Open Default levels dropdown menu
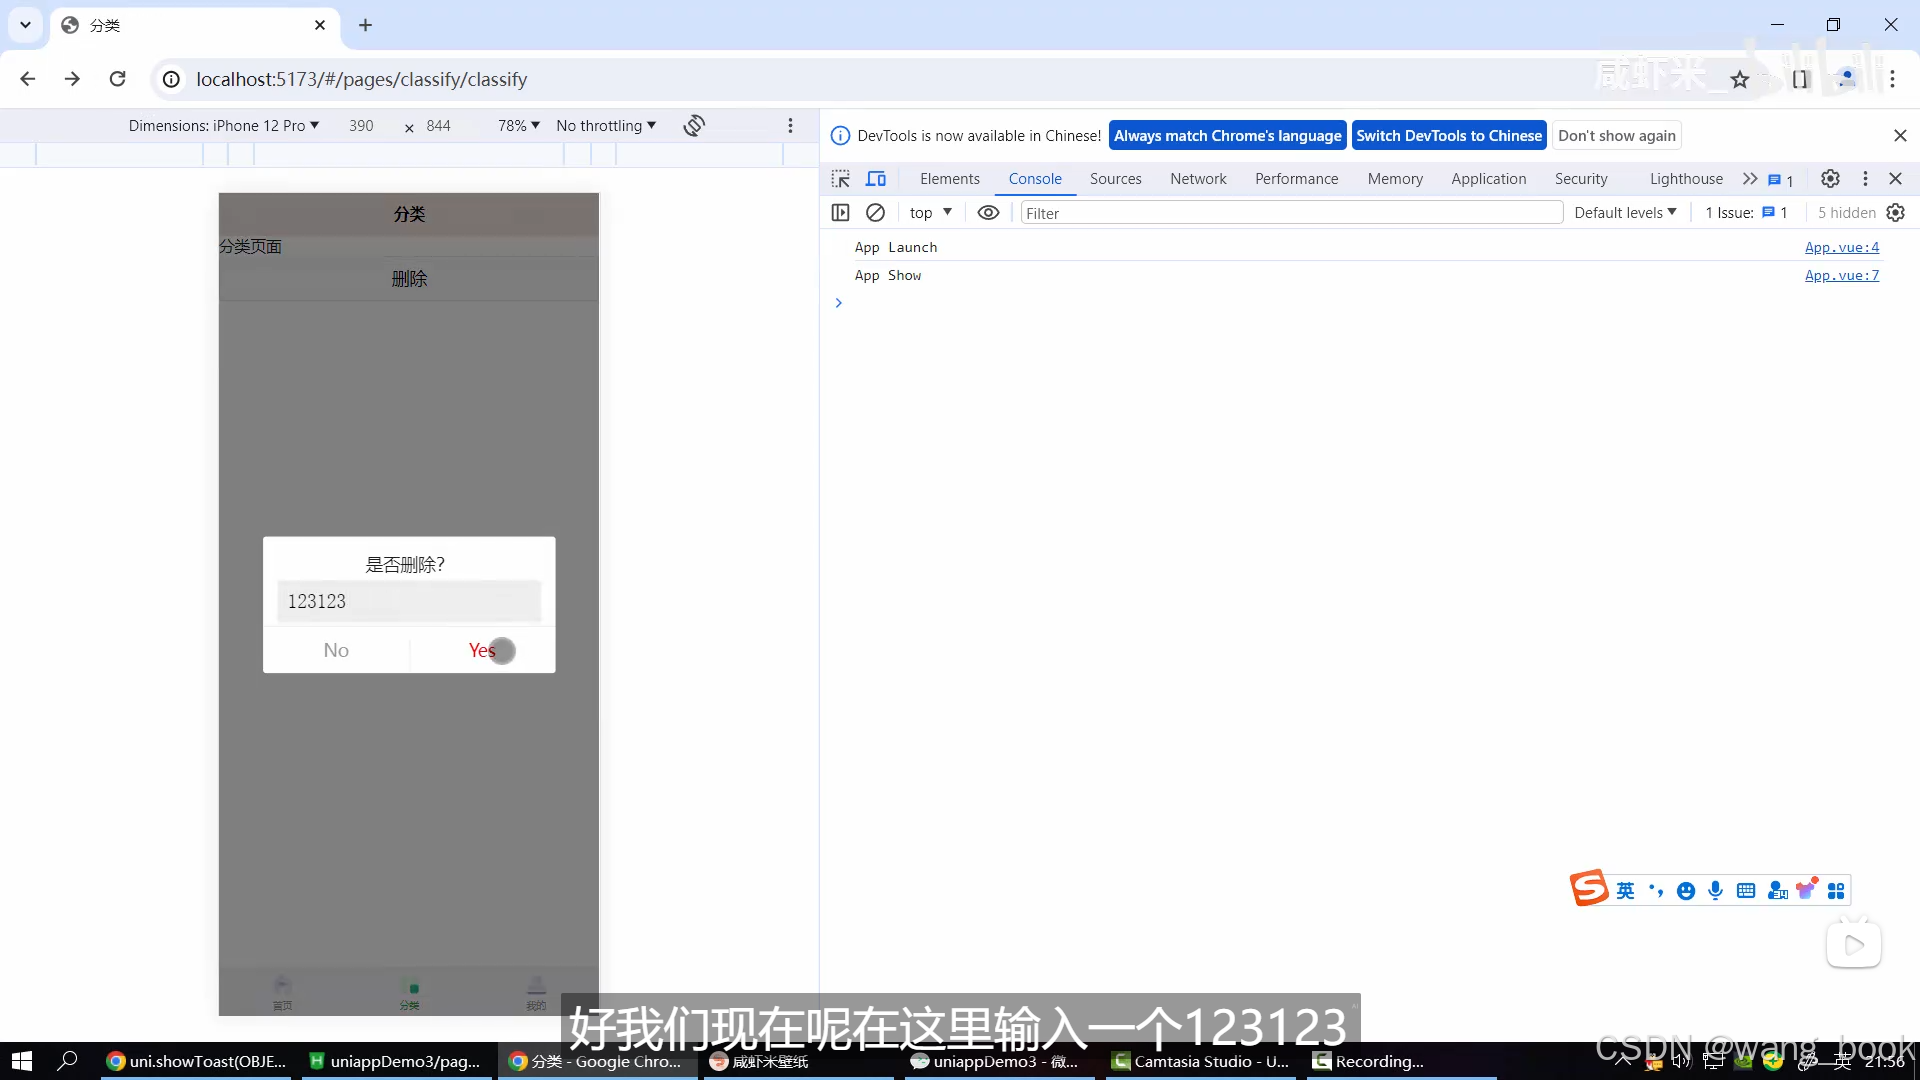This screenshot has width=1920, height=1080. click(x=1625, y=212)
